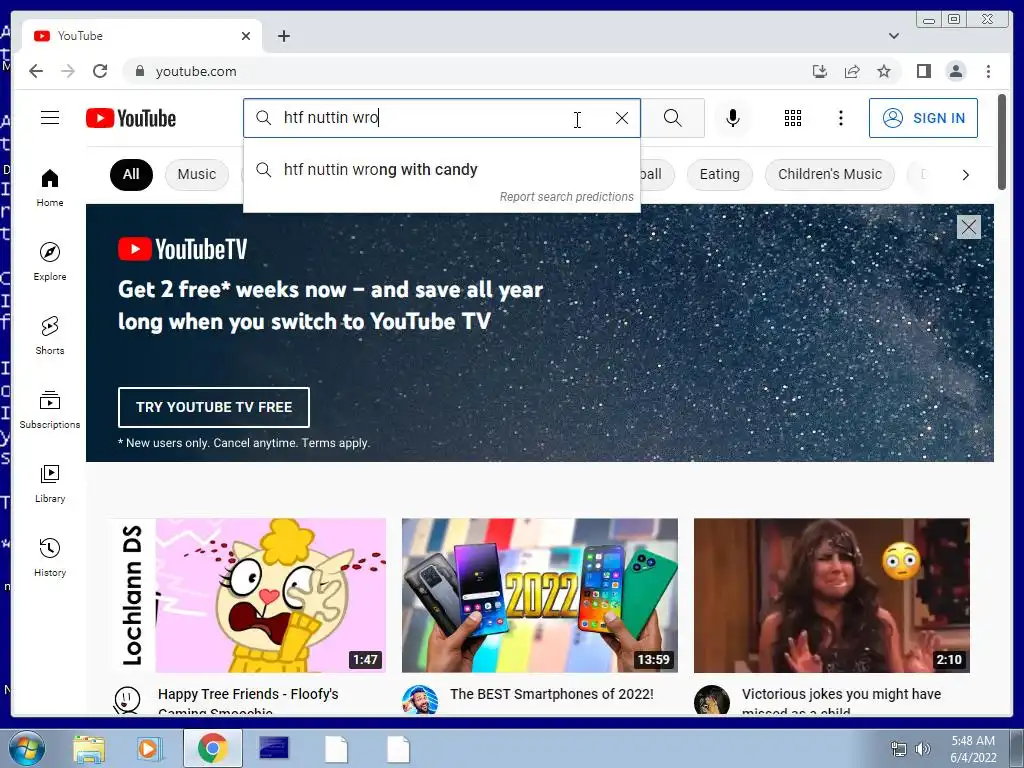1024x768 pixels.
Task: Go back with browser back arrow
Action: (x=36, y=71)
